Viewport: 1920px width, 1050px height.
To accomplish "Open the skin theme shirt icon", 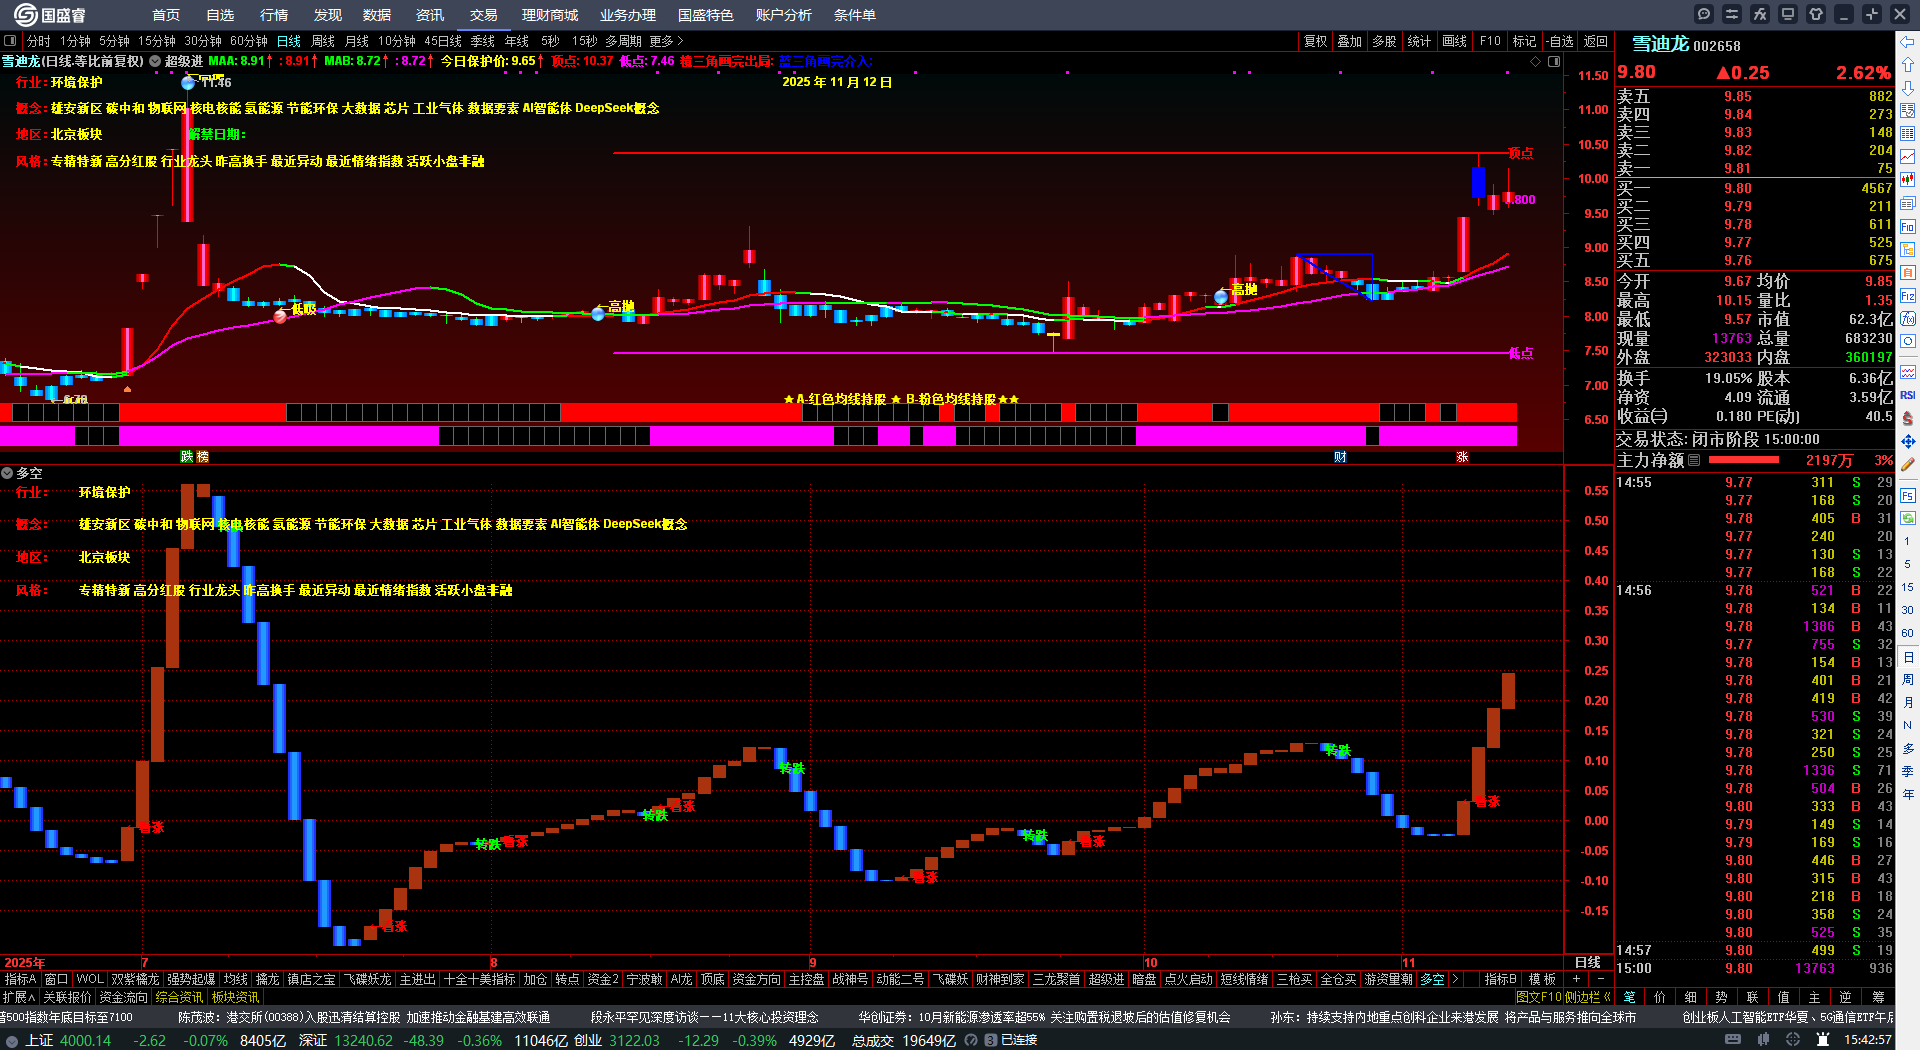I will [x=1816, y=14].
